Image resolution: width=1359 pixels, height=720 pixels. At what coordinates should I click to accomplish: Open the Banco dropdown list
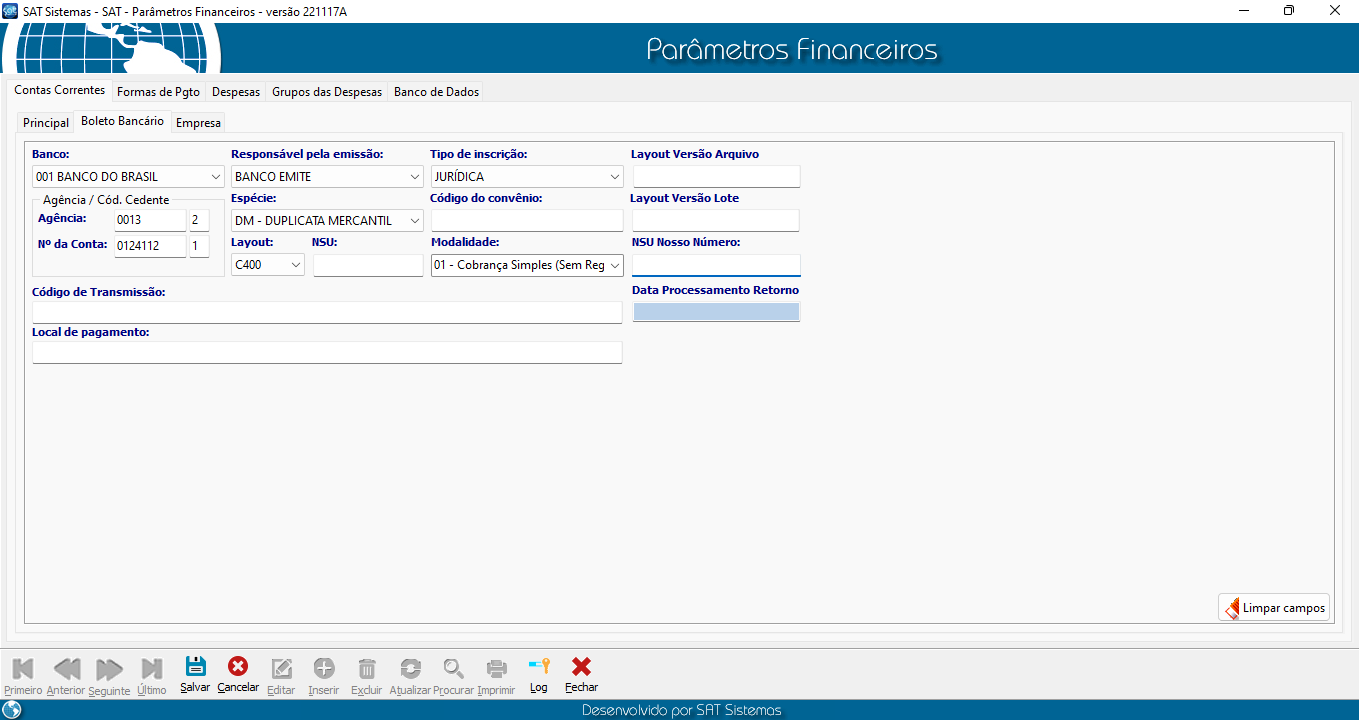click(x=216, y=177)
